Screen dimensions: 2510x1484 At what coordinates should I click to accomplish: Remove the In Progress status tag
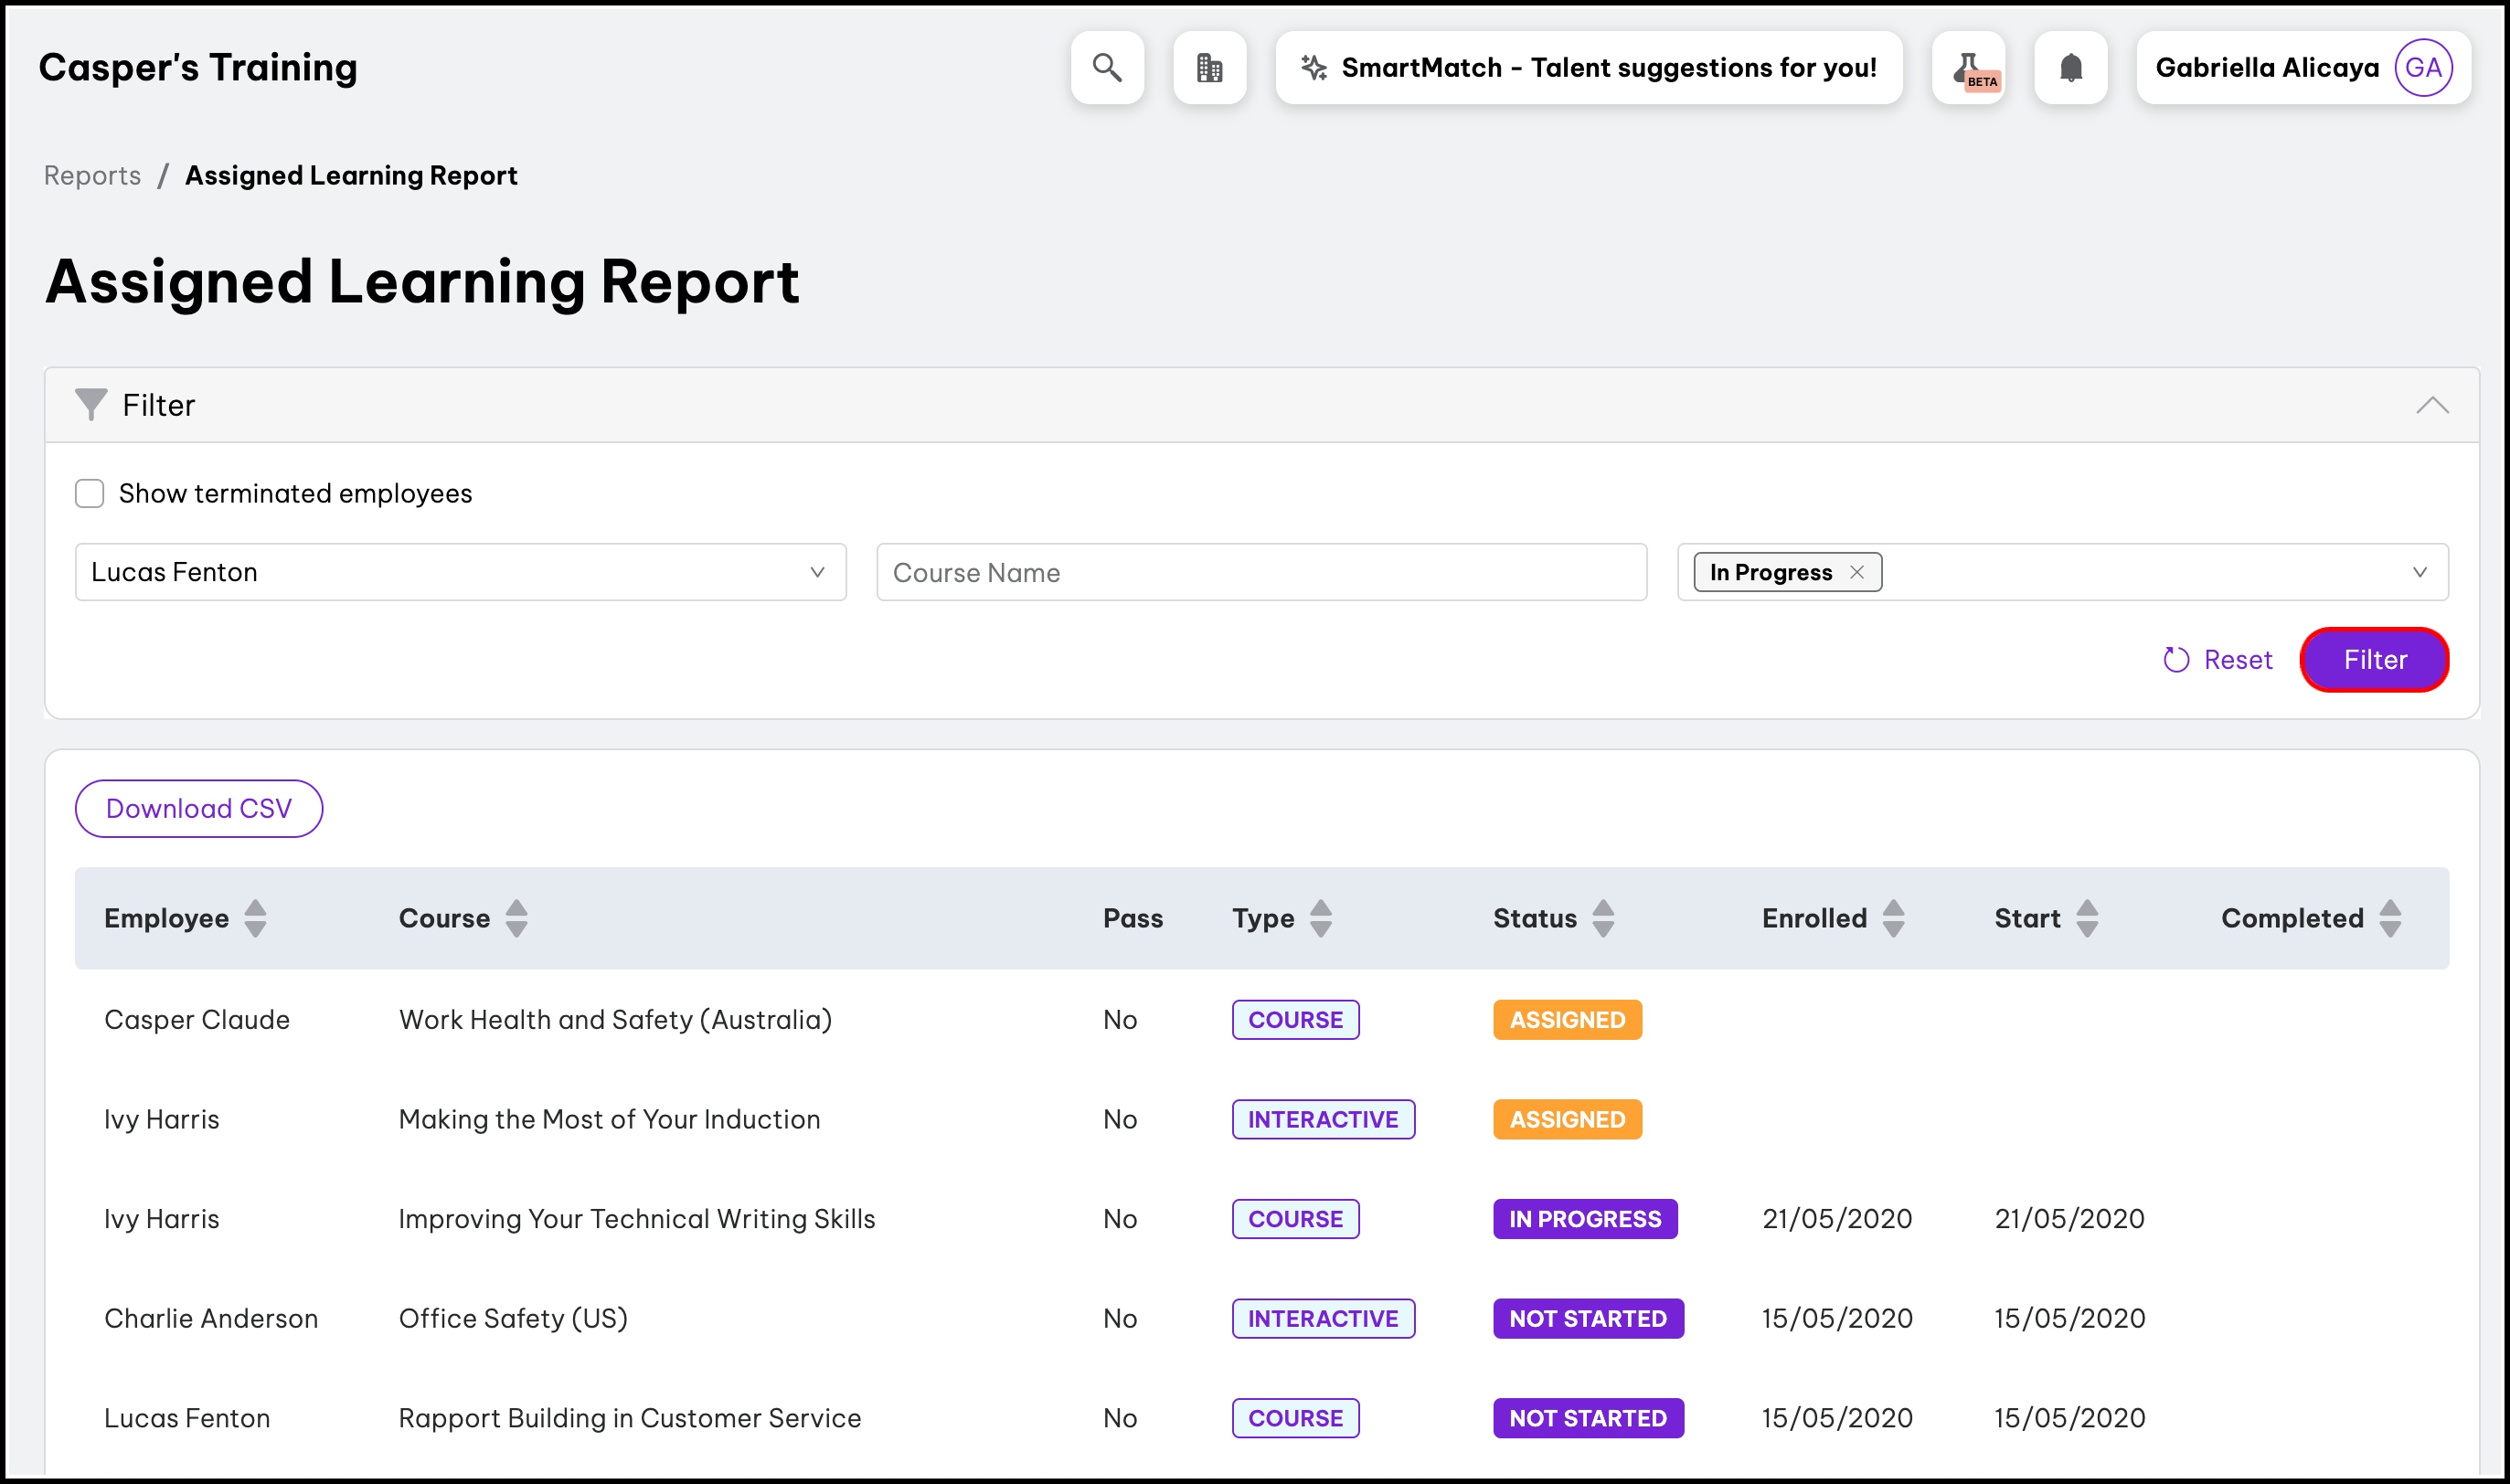(1856, 572)
